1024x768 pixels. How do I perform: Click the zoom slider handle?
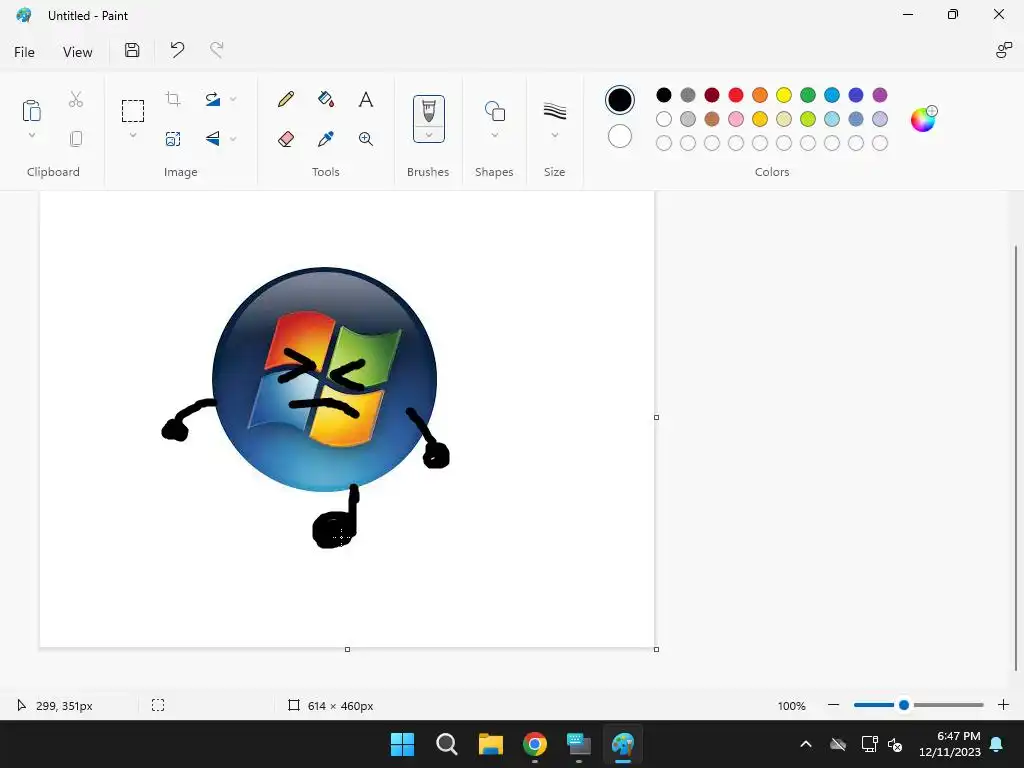pyautogui.click(x=904, y=705)
